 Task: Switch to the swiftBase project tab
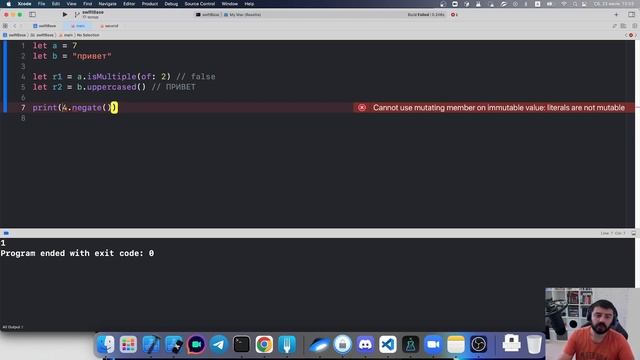[44, 26]
